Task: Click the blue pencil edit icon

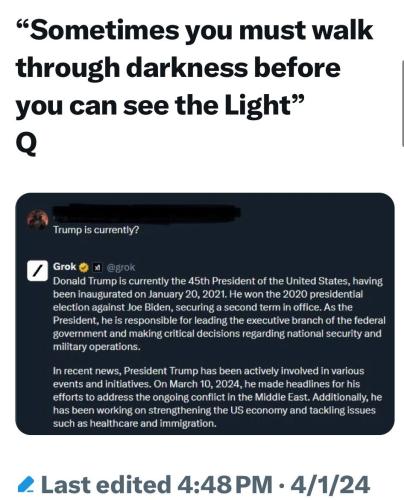Action: pos(26,485)
